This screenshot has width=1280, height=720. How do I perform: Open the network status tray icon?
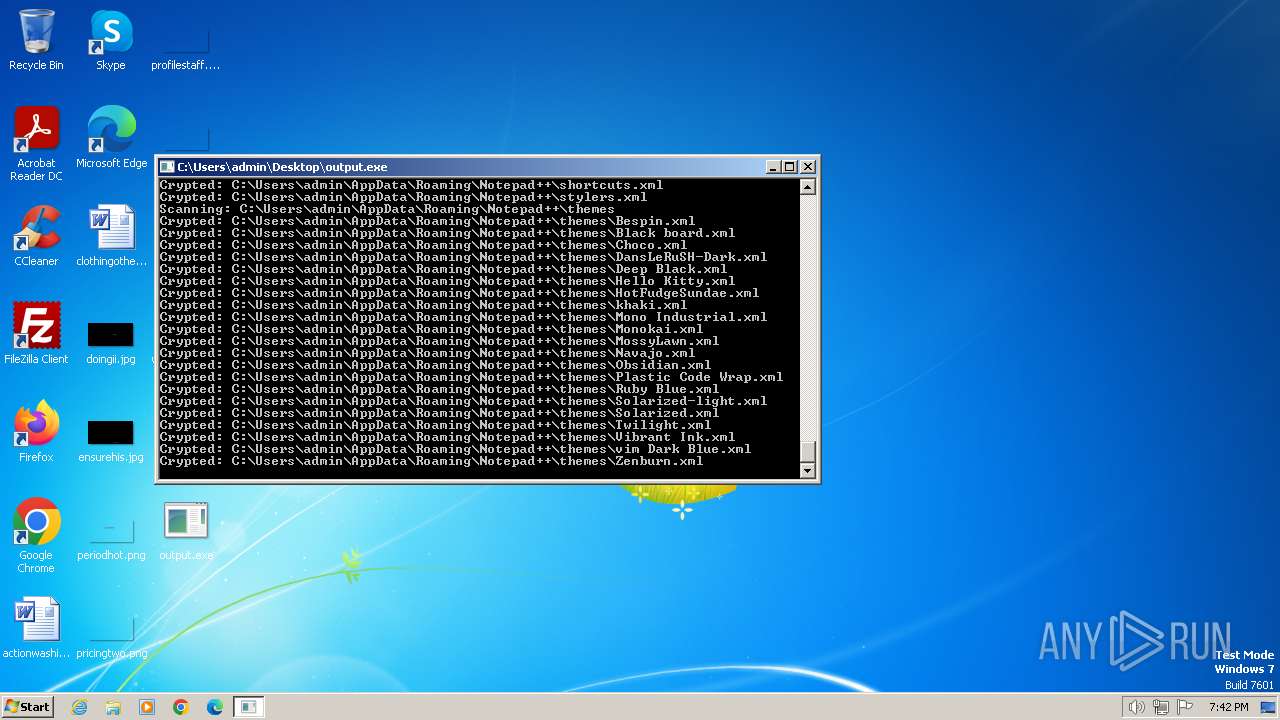point(1161,707)
